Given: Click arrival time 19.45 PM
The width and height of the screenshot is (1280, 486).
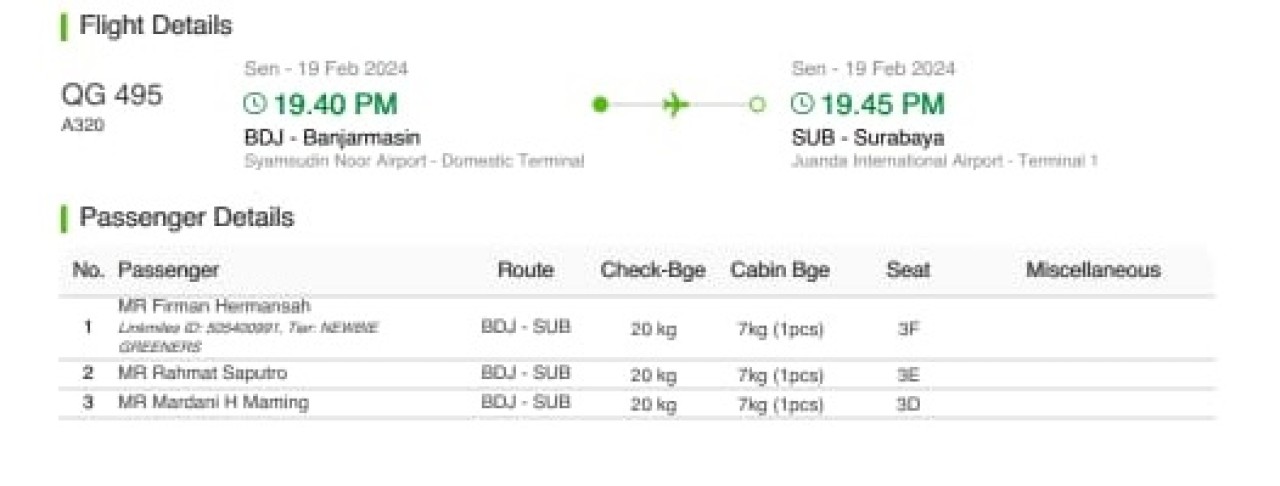Looking at the screenshot, I should click(x=882, y=104).
